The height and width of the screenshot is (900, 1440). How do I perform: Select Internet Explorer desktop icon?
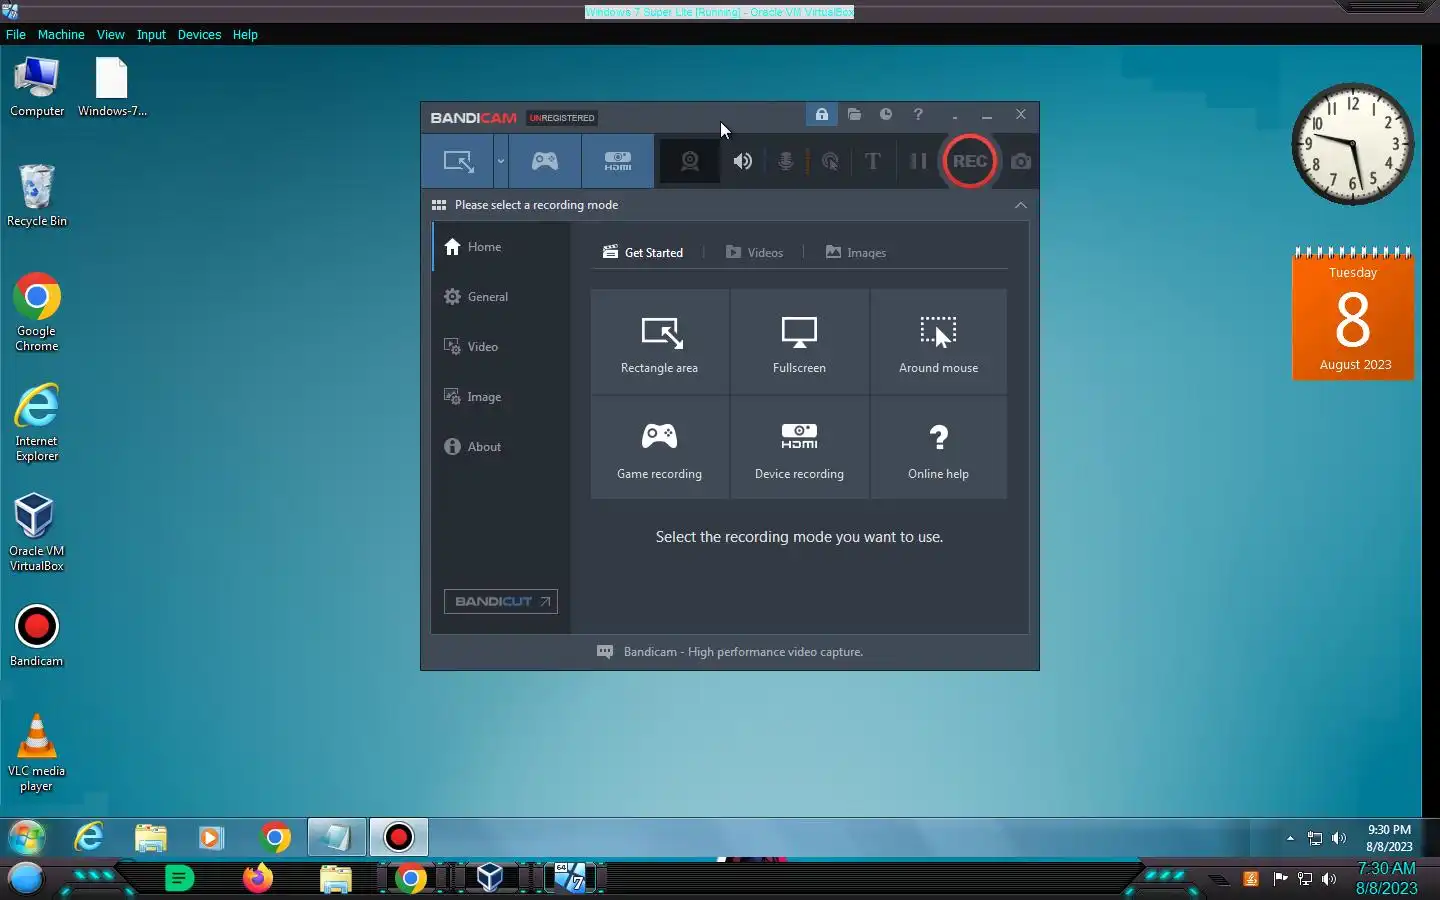[x=37, y=422]
